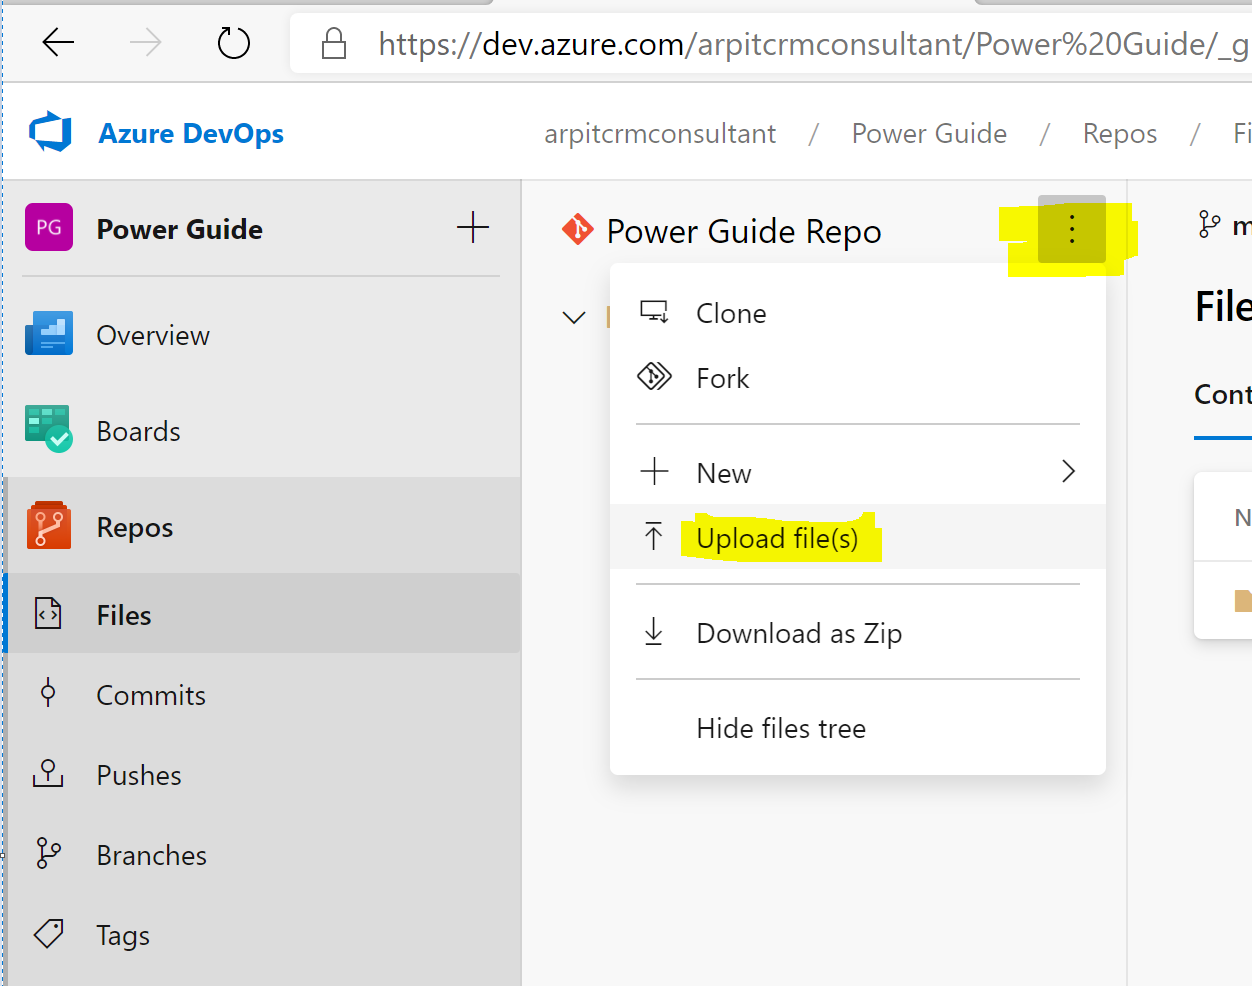Click the Fork diamond icon
The image size is (1252, 986).
(x=654, y=377)
